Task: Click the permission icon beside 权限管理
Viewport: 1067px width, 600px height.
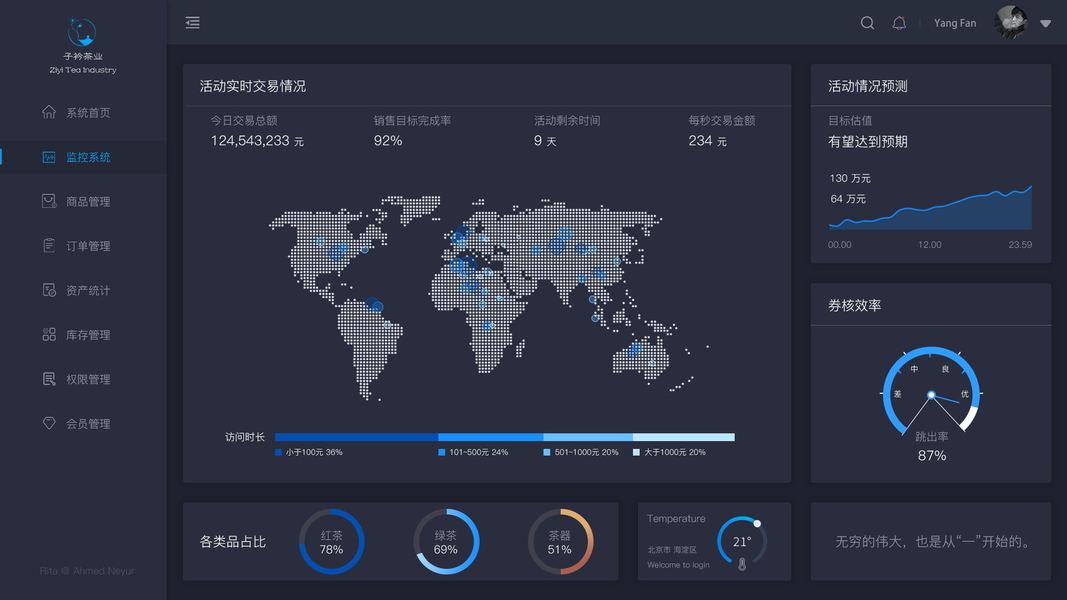Action: point(49,379)
